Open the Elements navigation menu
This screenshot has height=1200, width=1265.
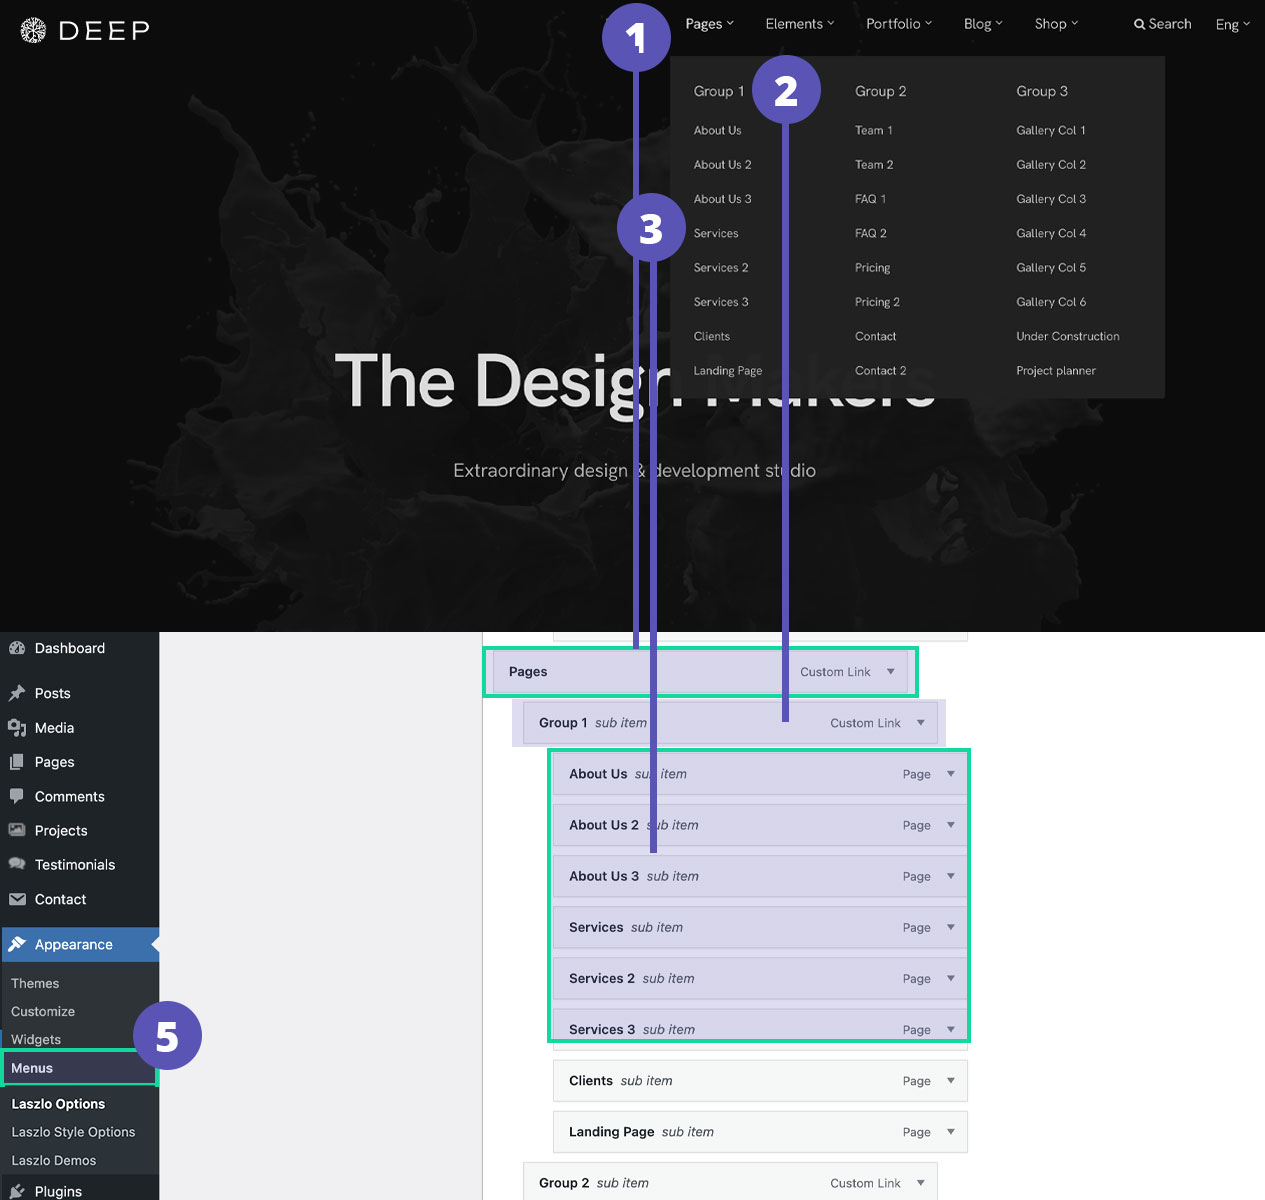[x=799, y=24]
